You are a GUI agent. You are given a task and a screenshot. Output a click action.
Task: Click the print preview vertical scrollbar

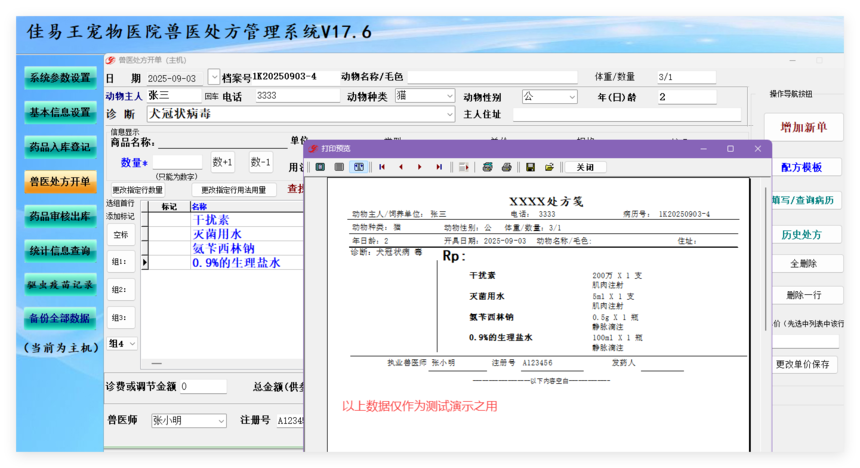coord(766,259)
